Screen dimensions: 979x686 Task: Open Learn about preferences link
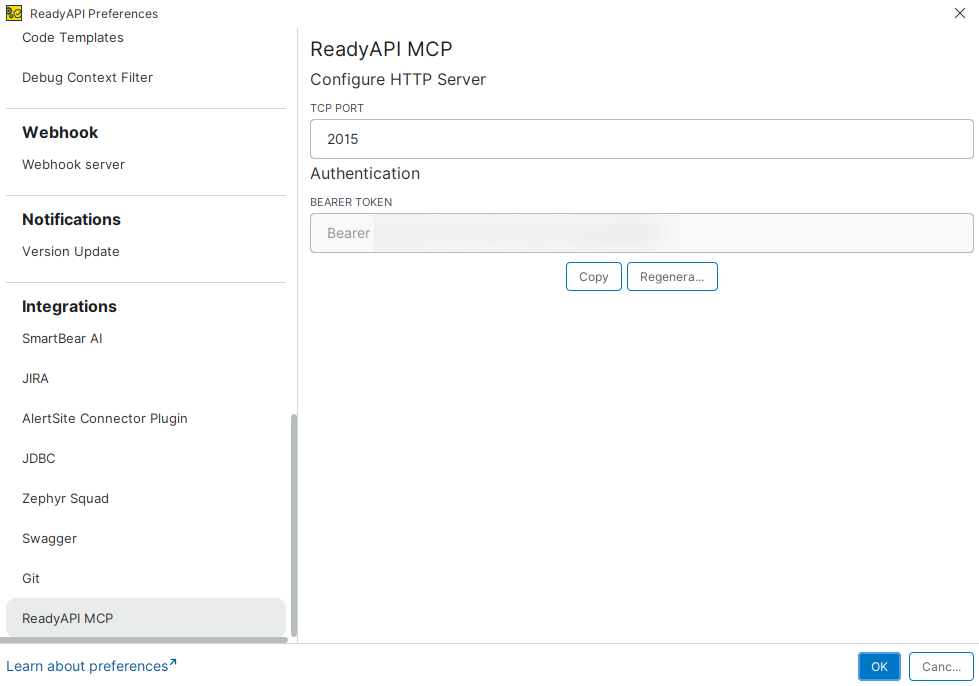tap(91, 665)
